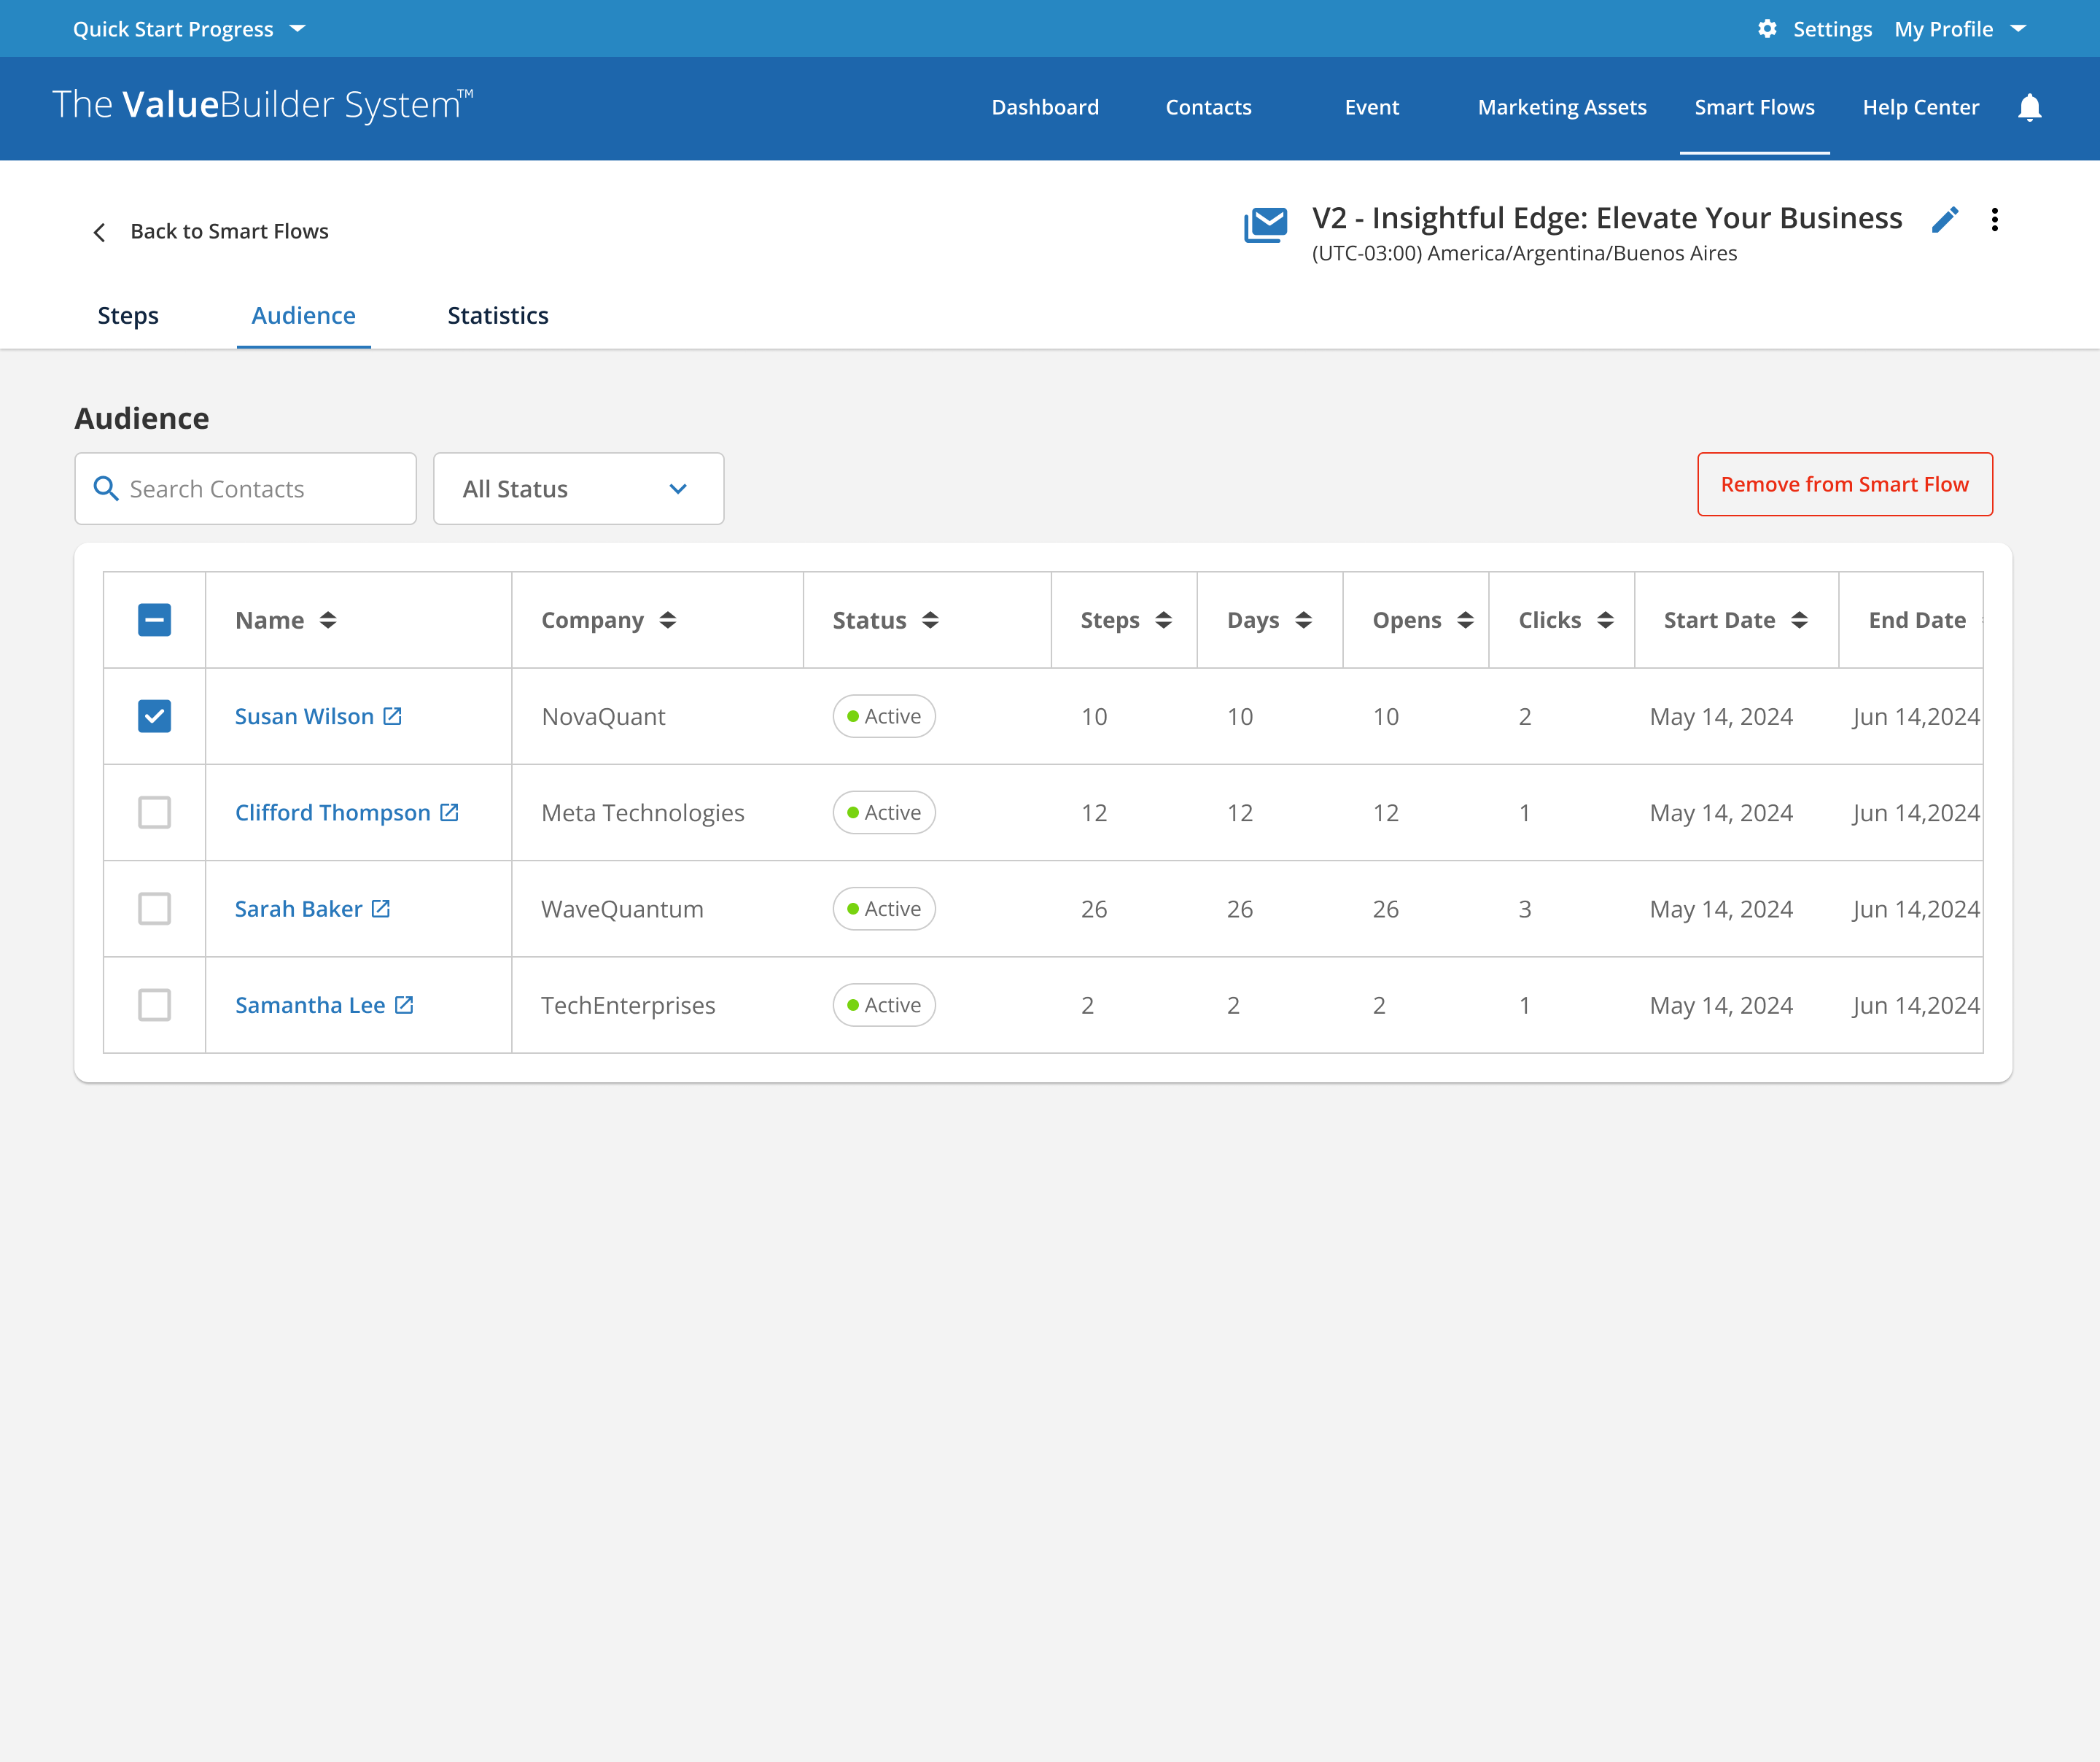Open Samantha Lee's contact link

click(x=403, y=1005)
